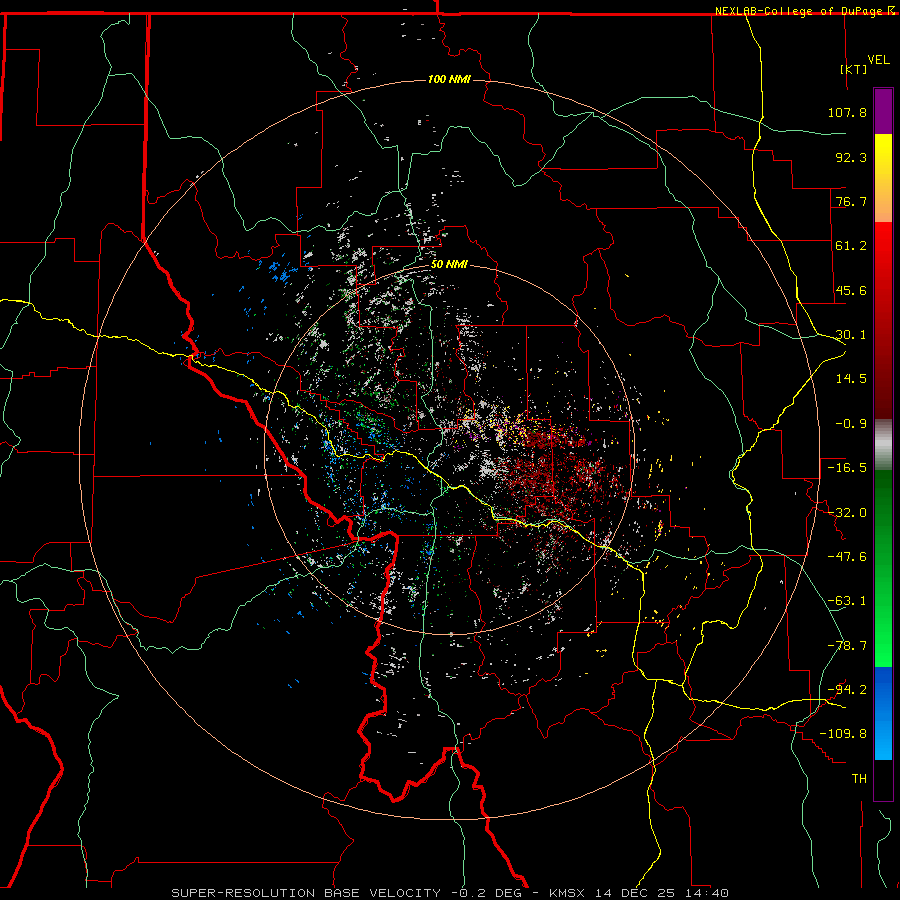Viewport: 900px width, 900px height.
Task: Click the -32.0 velocity scale value
Action: tap(847, 513)
